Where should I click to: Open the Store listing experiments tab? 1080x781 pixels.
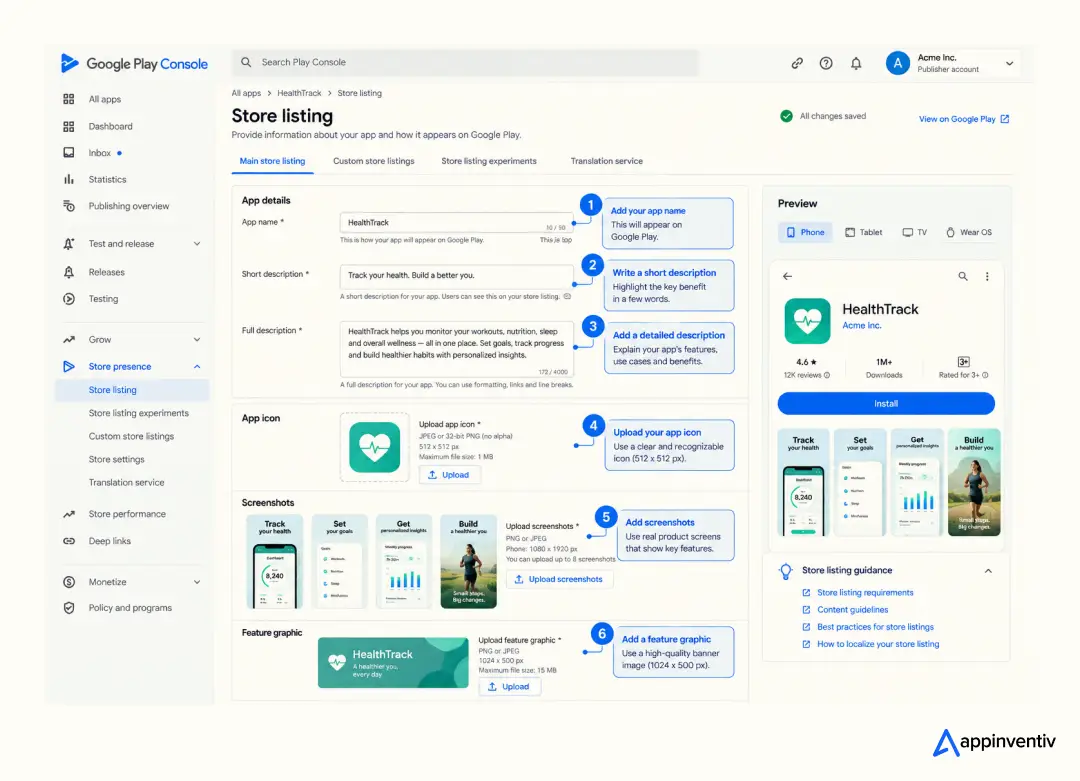489,161
